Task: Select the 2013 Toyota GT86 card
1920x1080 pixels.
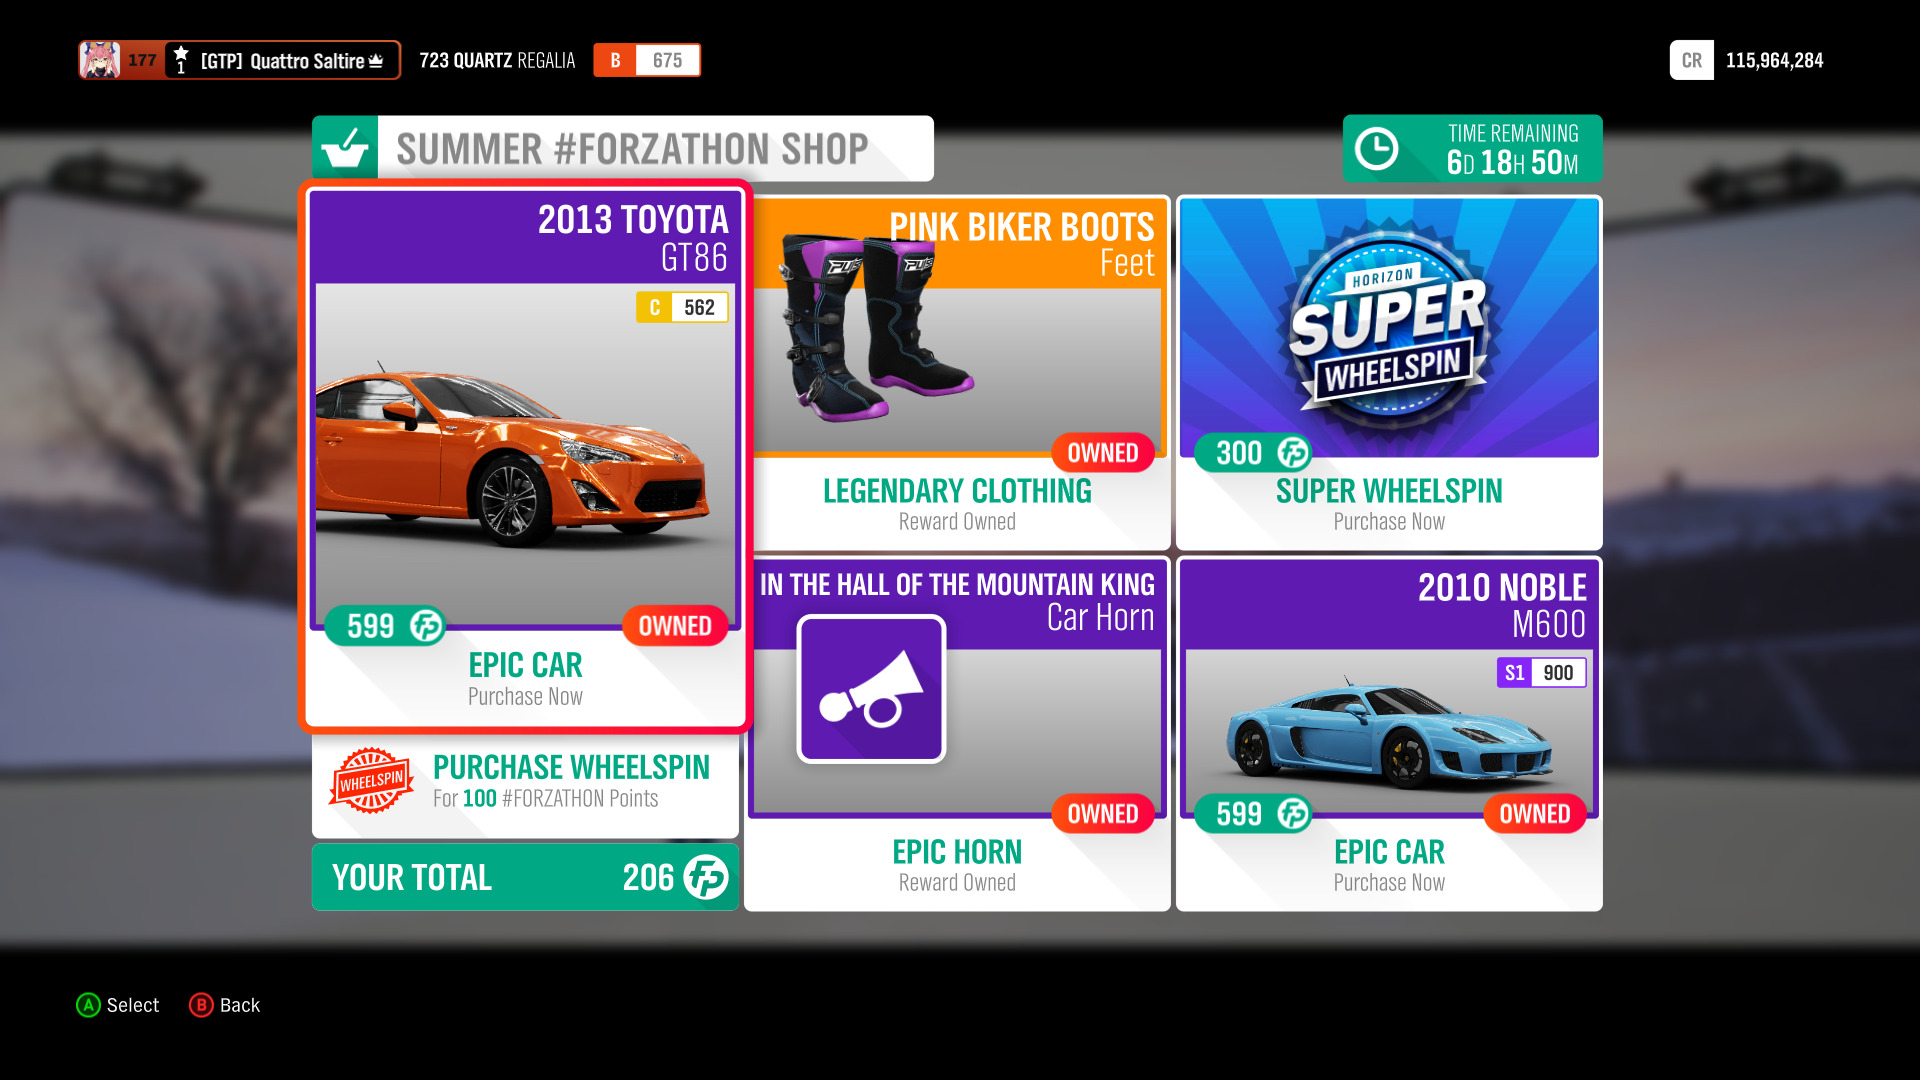Action: click(x=525, y=456)
